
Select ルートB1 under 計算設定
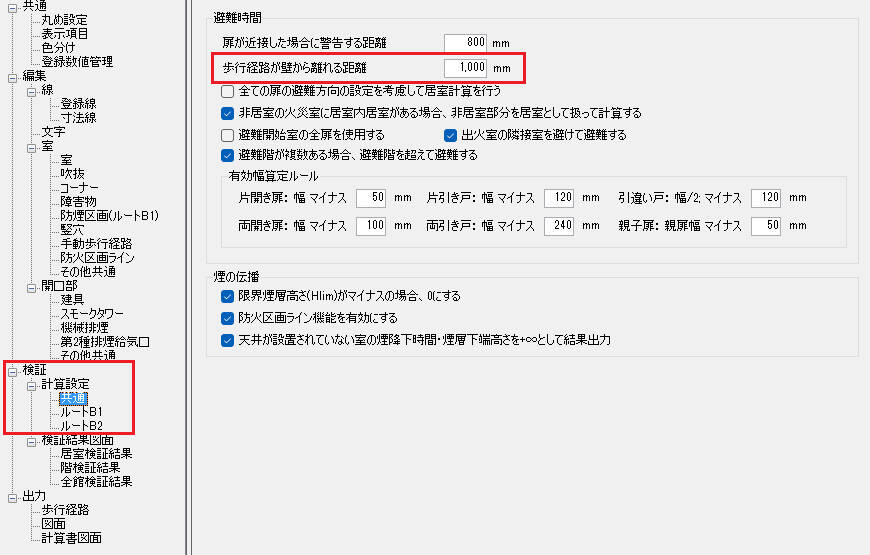pos(81,412)
